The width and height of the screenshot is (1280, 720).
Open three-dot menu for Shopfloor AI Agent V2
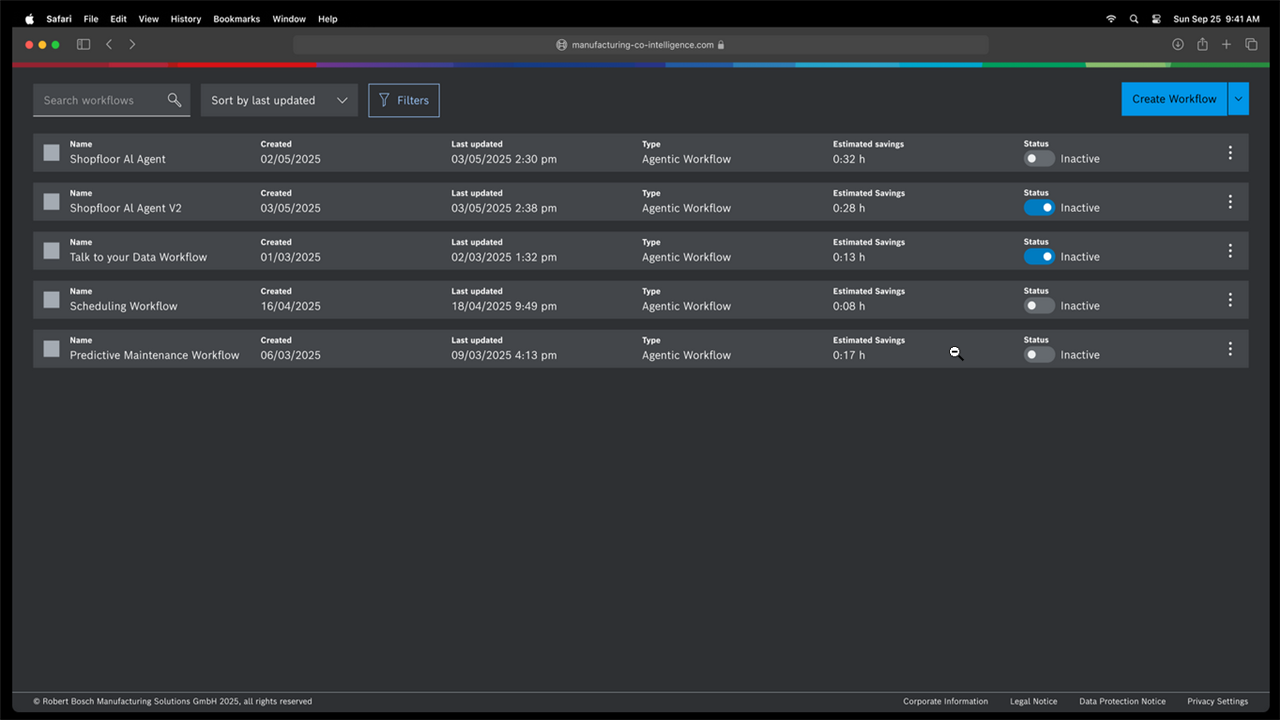tap(1230, 202)
